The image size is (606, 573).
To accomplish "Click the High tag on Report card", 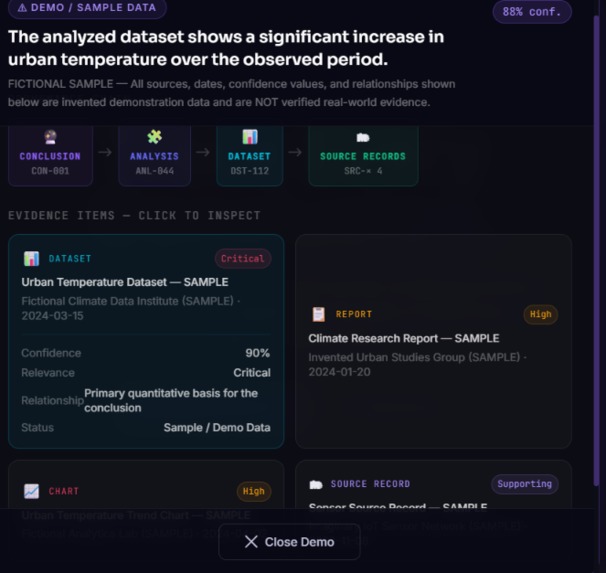I will (540, 315).
